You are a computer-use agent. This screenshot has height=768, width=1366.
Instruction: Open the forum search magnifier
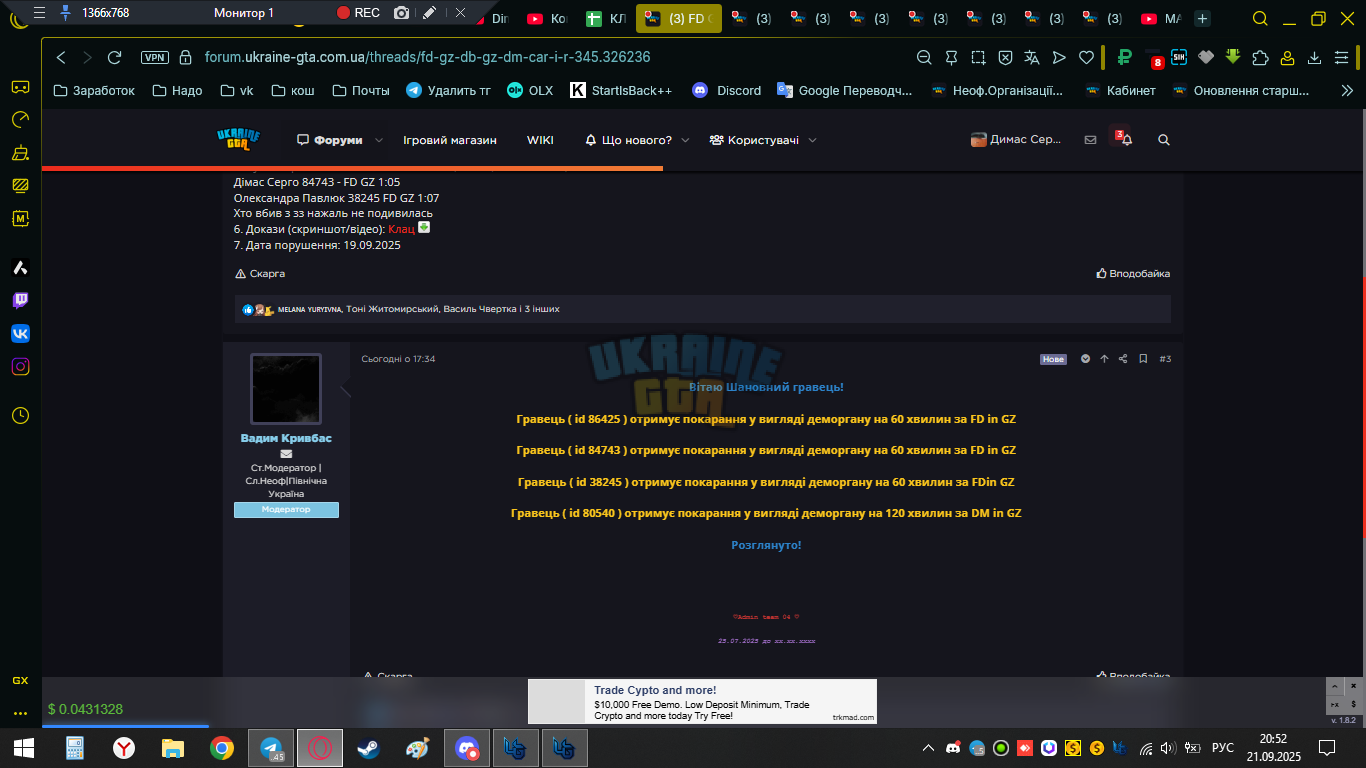[1163, 140]
